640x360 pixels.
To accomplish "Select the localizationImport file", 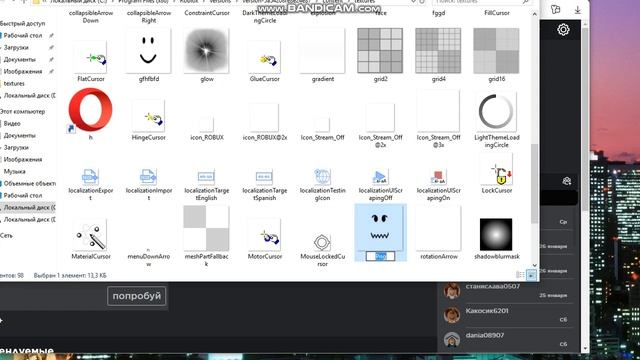I will point(149,176).
